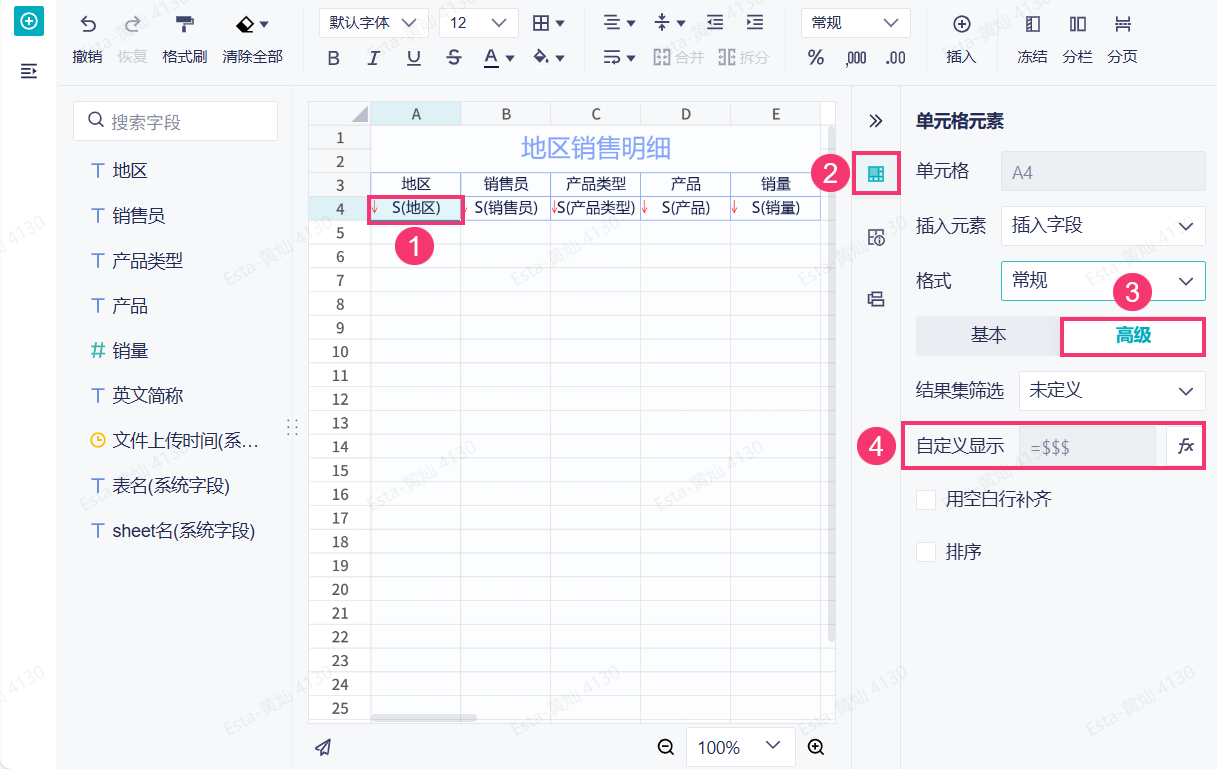Toggle italic formatting
This screenshot has width=1217, height=769.
[374, 58]
